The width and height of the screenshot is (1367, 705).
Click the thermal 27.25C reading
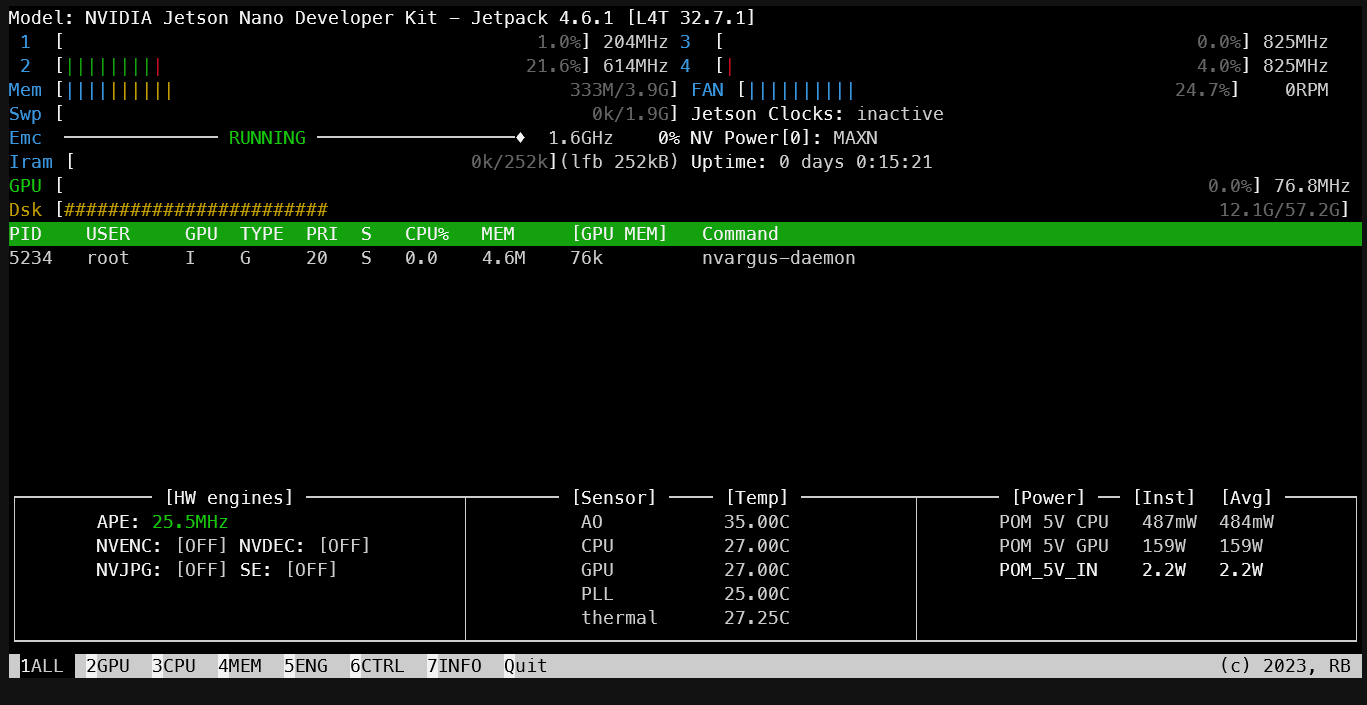tap(757, 618)
